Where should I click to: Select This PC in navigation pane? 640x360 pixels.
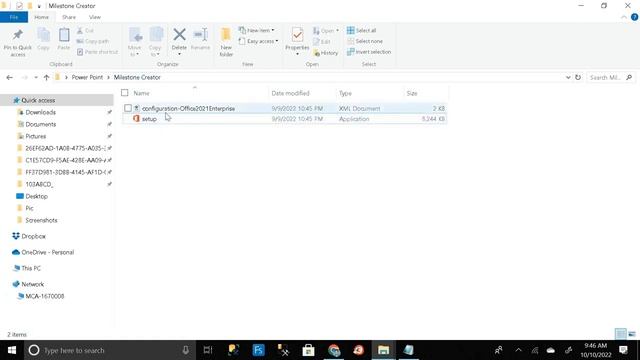[31, 268]
